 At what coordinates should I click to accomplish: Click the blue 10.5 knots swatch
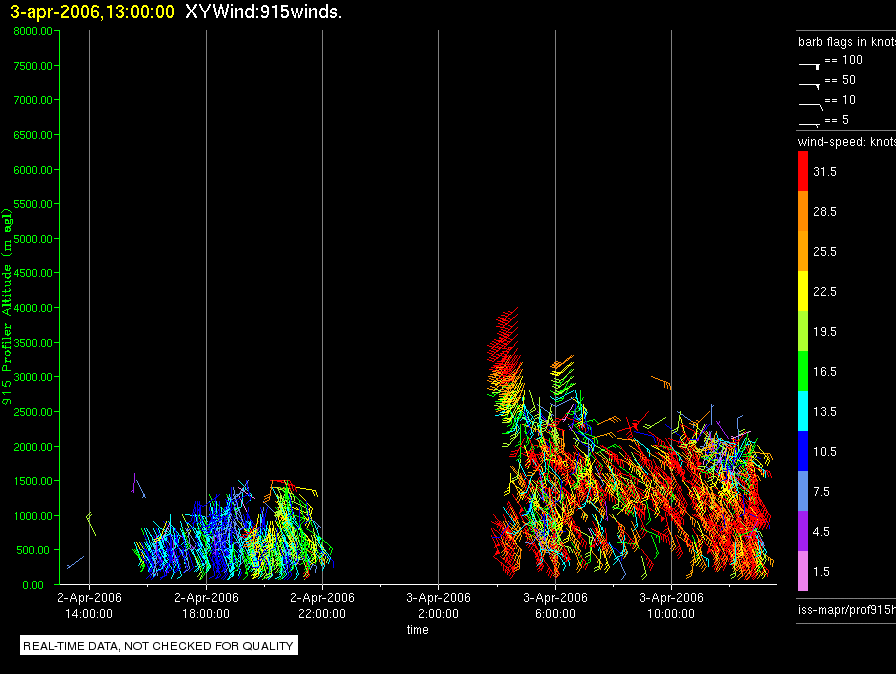[x=803, y=451]
